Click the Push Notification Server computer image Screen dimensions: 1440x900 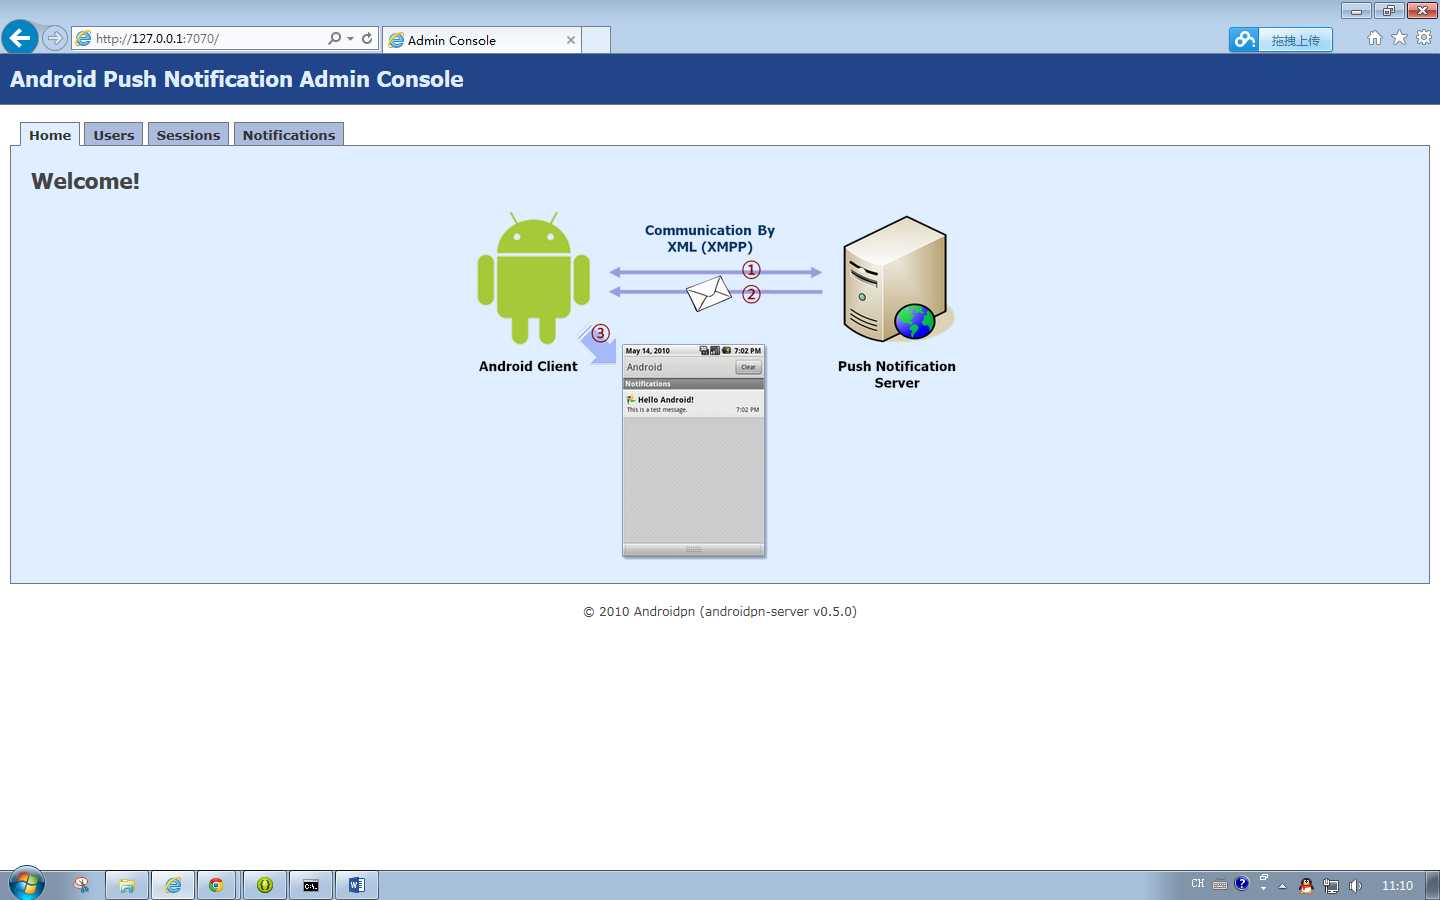[898, 279]
